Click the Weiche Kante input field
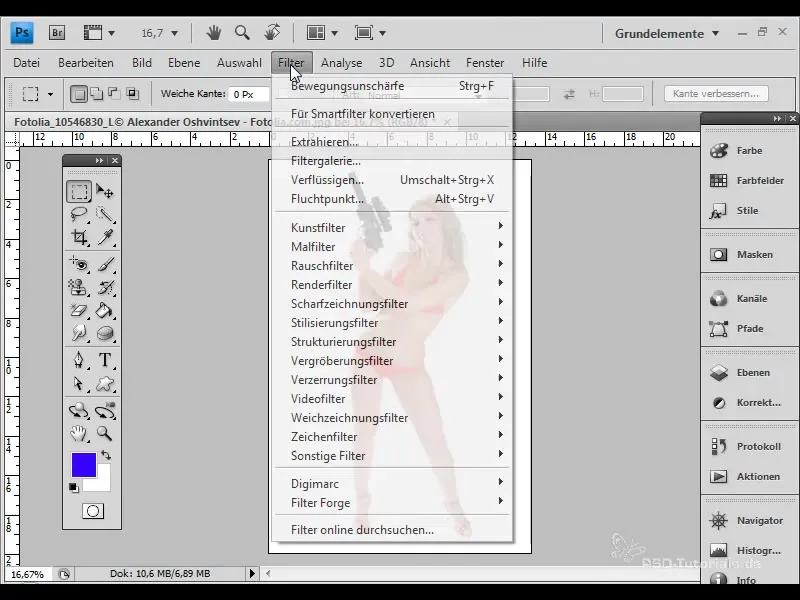 249,94
